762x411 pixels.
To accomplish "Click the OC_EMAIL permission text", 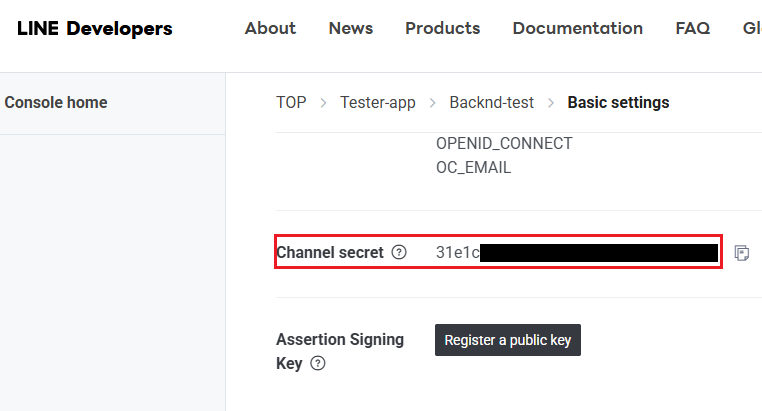I will tap(473, 167).
